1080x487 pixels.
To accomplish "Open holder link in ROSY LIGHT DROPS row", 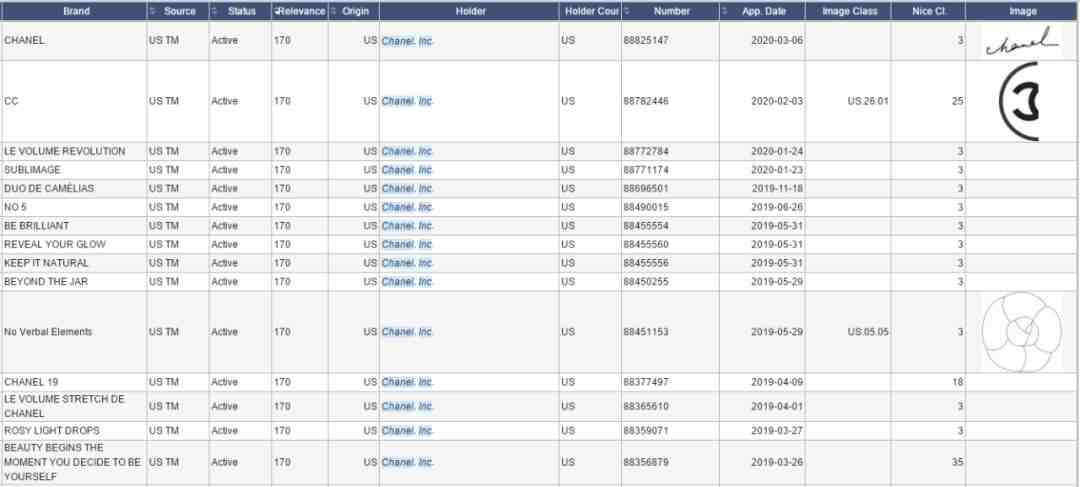I will coord(407,431).
